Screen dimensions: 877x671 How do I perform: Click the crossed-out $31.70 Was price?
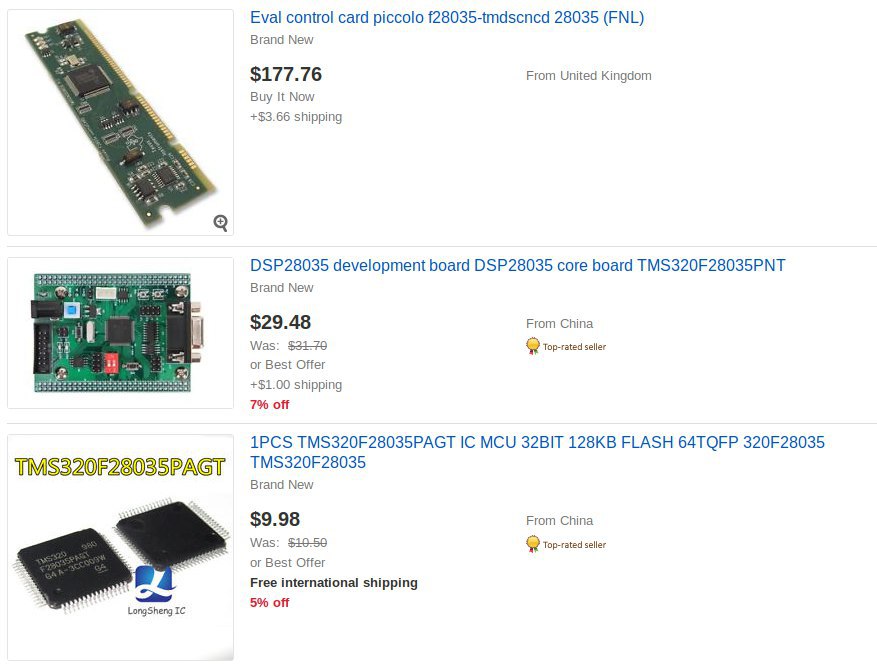(307, 346)
